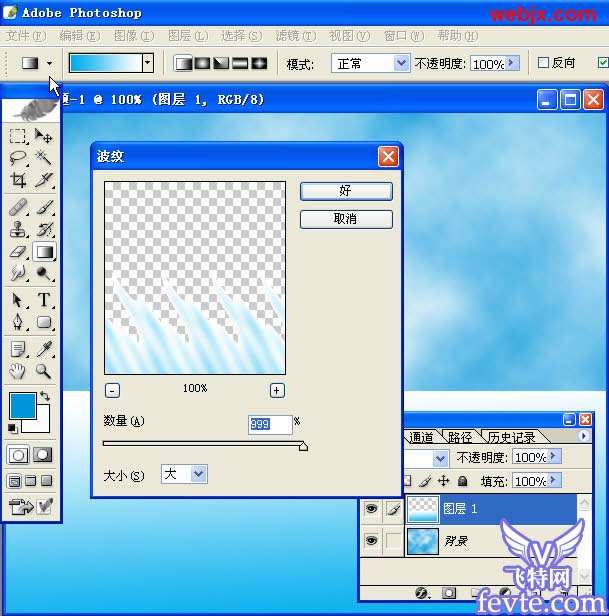
Task: Open the 大小 size dropdown in dialog
Action: (x=199, y=474)
